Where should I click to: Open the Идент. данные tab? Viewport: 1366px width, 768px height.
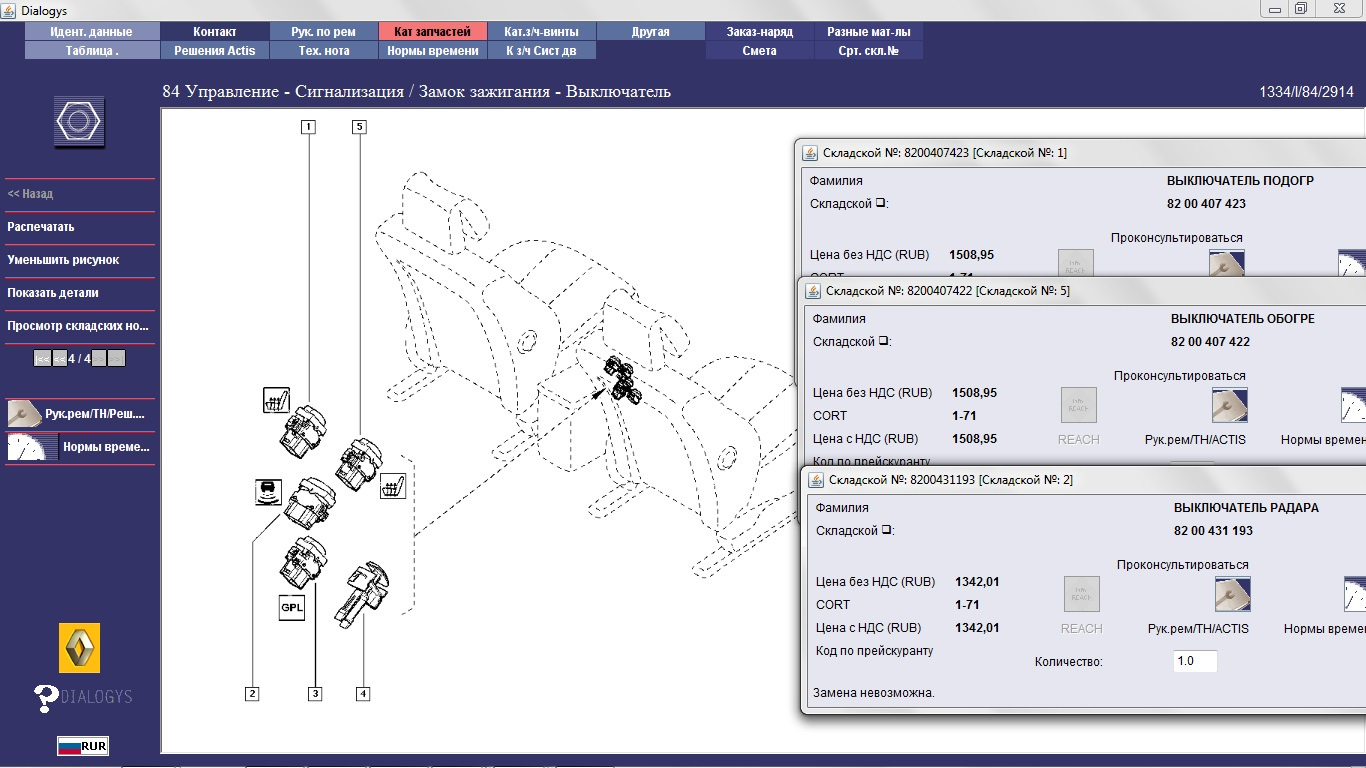(x=92, y=32)
